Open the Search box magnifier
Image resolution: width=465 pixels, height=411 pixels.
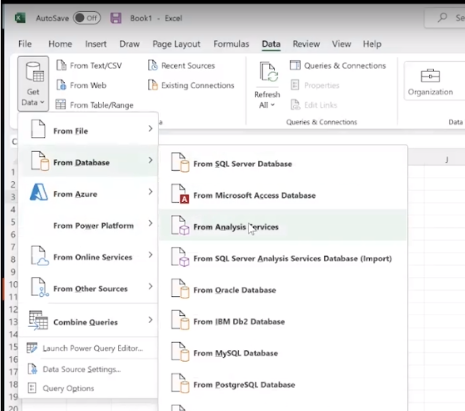click(443, 17)
